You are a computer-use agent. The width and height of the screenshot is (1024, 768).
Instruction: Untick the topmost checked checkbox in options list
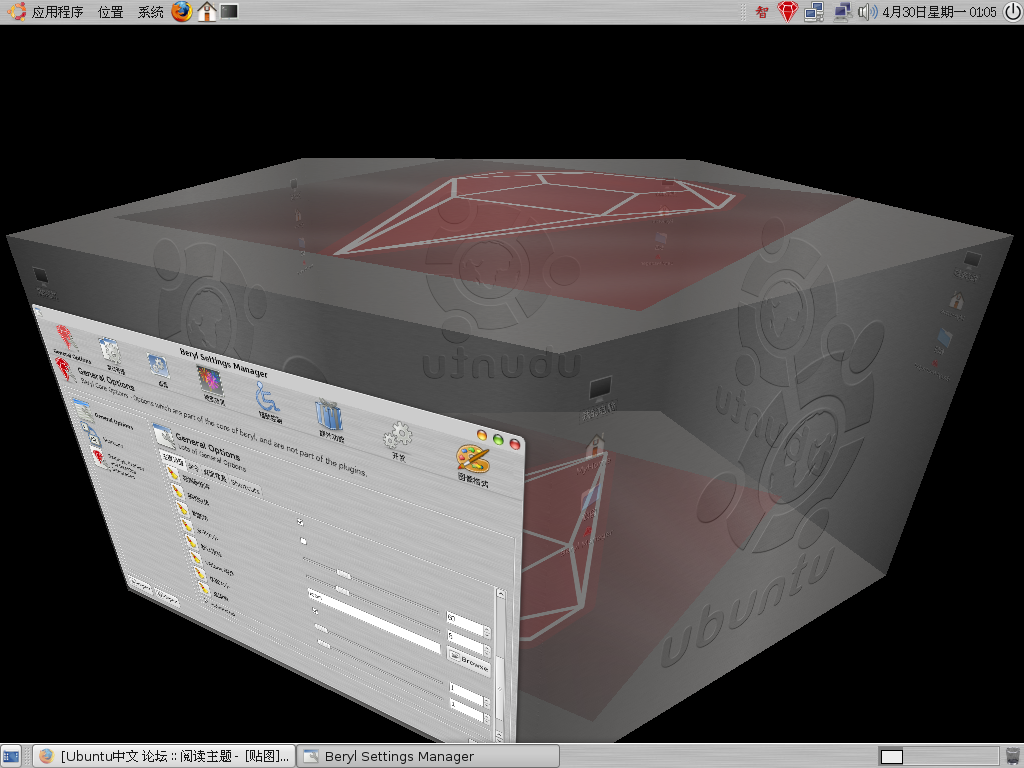pyautogui.click(x=300, y=522)
